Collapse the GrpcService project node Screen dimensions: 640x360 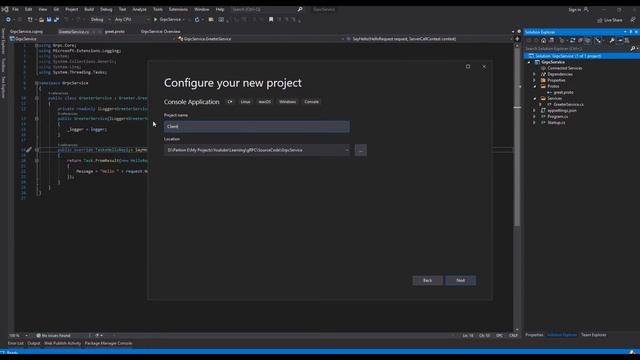coord(529,62)
